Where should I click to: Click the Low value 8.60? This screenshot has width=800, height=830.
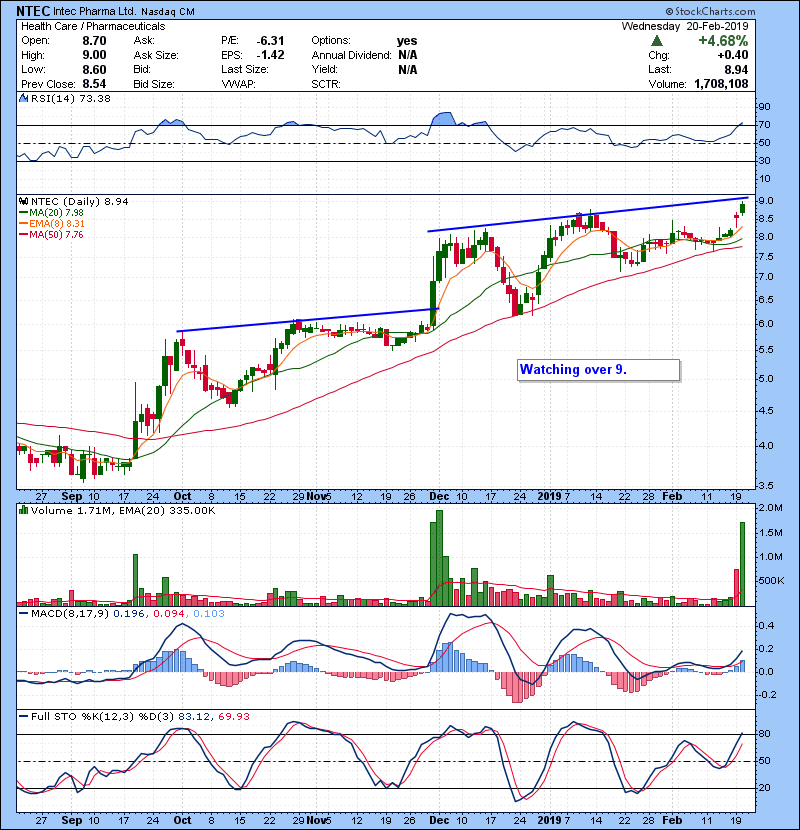coord(94,69)
